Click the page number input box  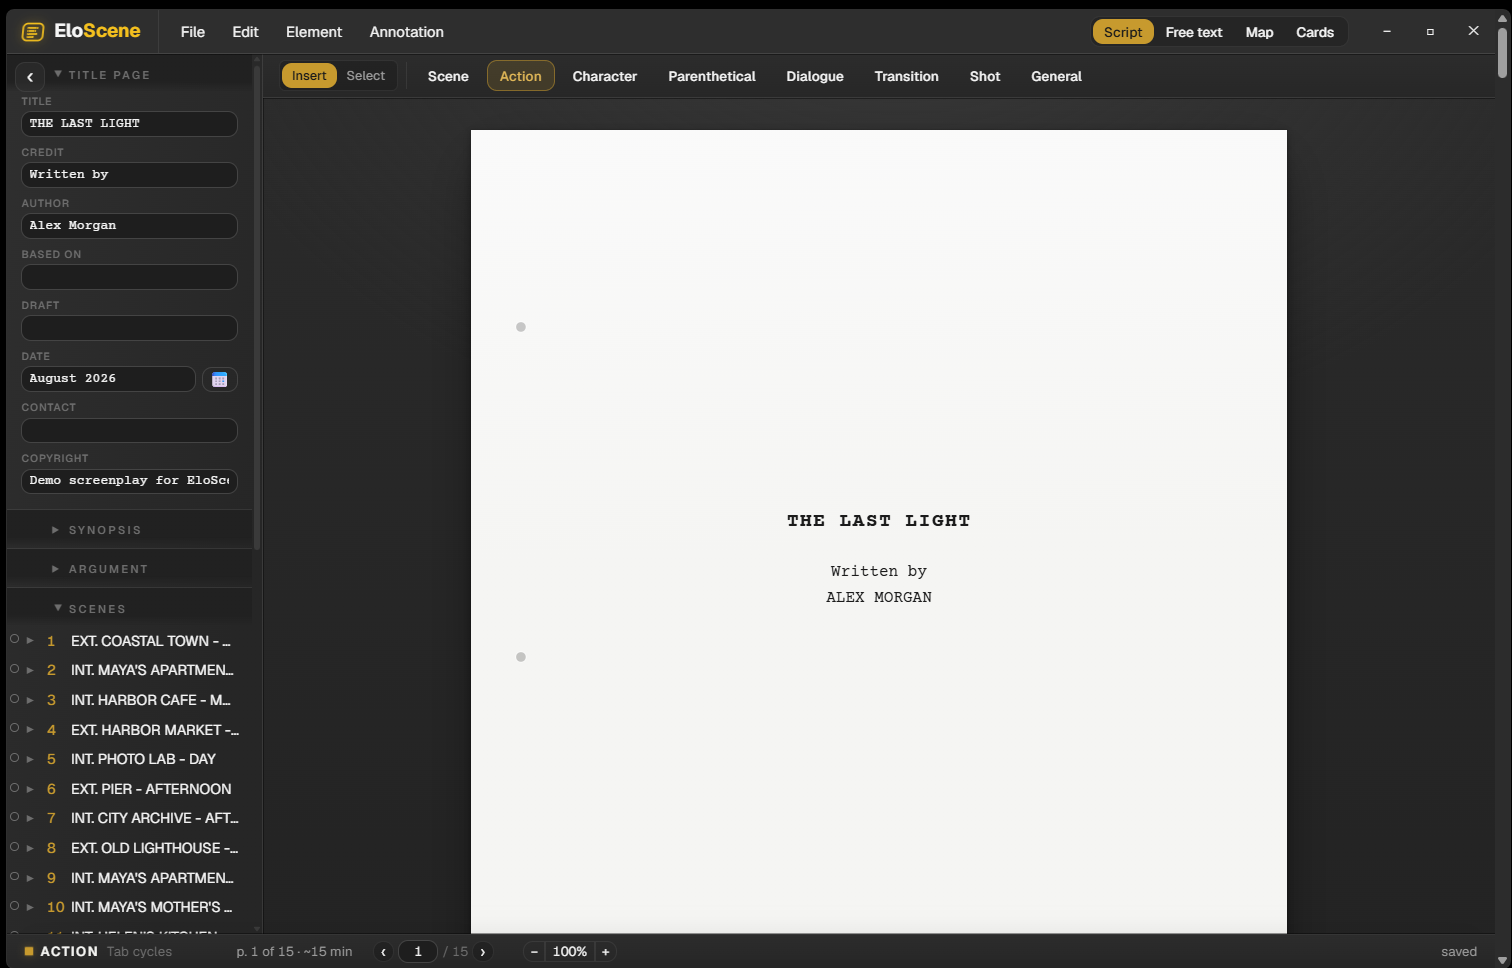coord(418,952)
